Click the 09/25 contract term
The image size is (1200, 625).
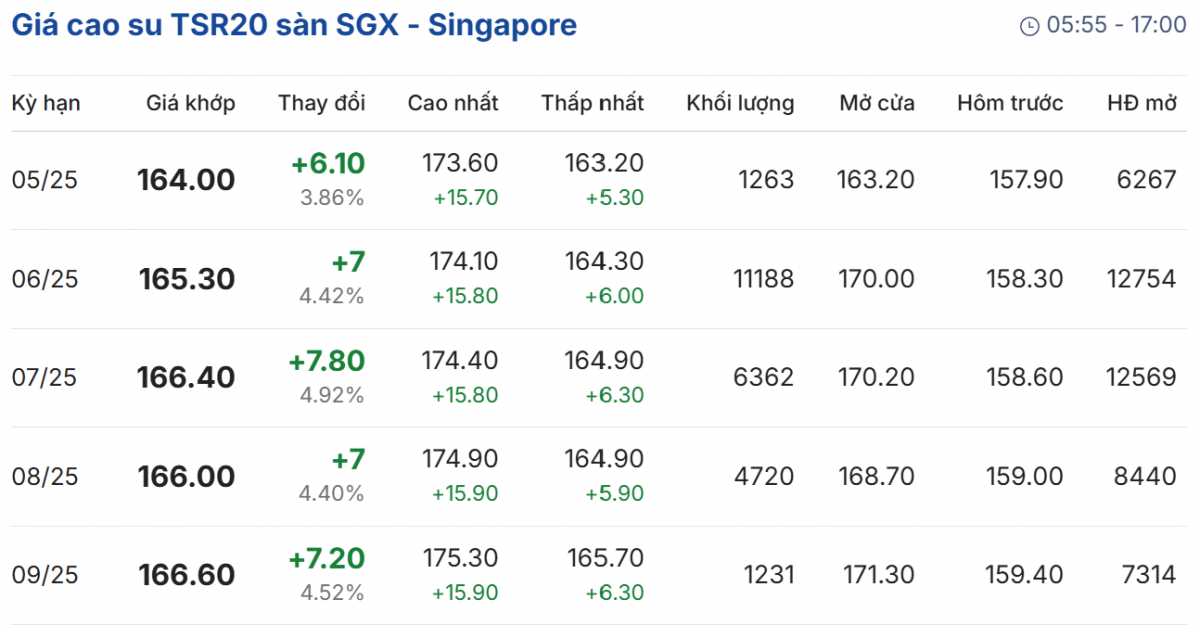(x=45, y=575)
